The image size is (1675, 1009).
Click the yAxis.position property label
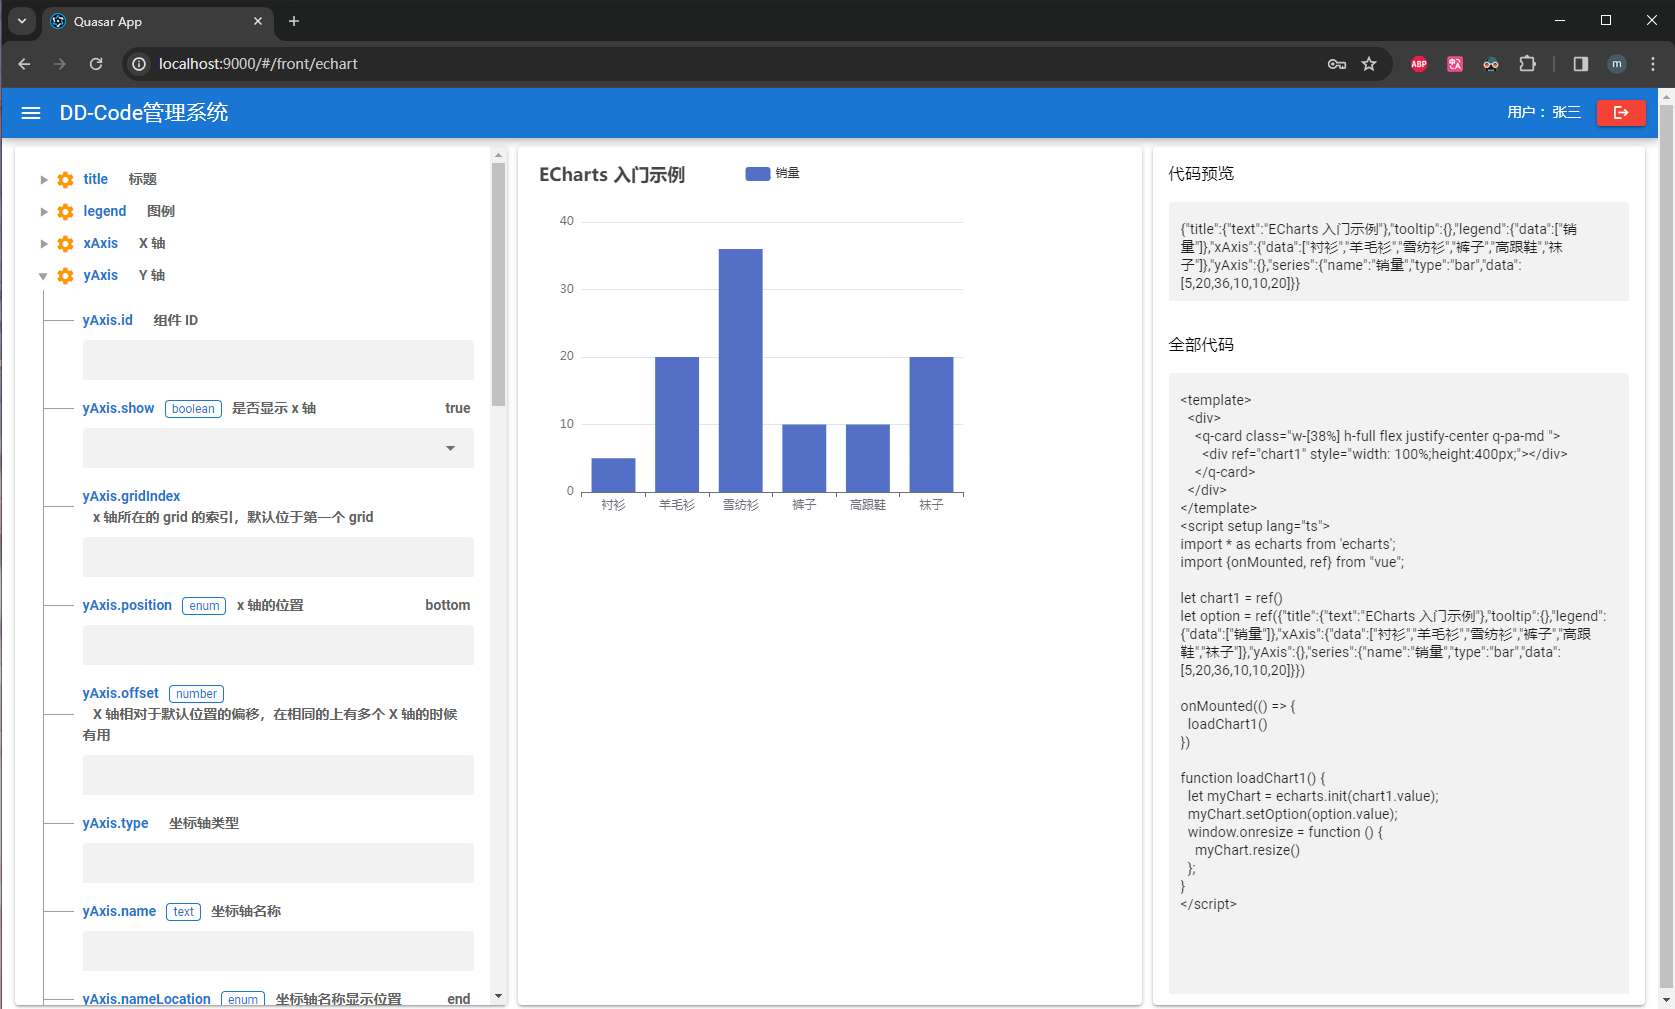[127, 605]
